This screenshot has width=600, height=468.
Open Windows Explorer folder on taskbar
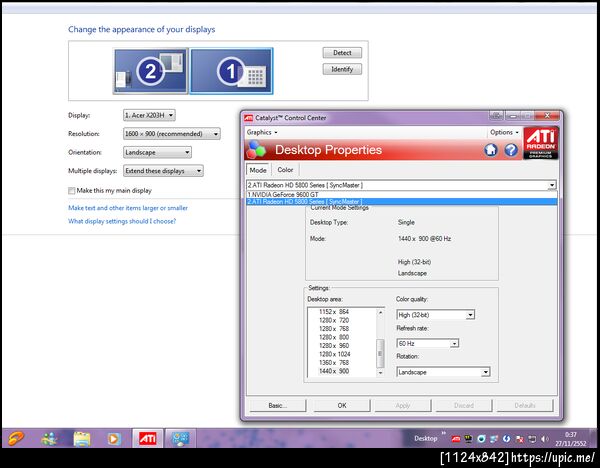(82, 439)
